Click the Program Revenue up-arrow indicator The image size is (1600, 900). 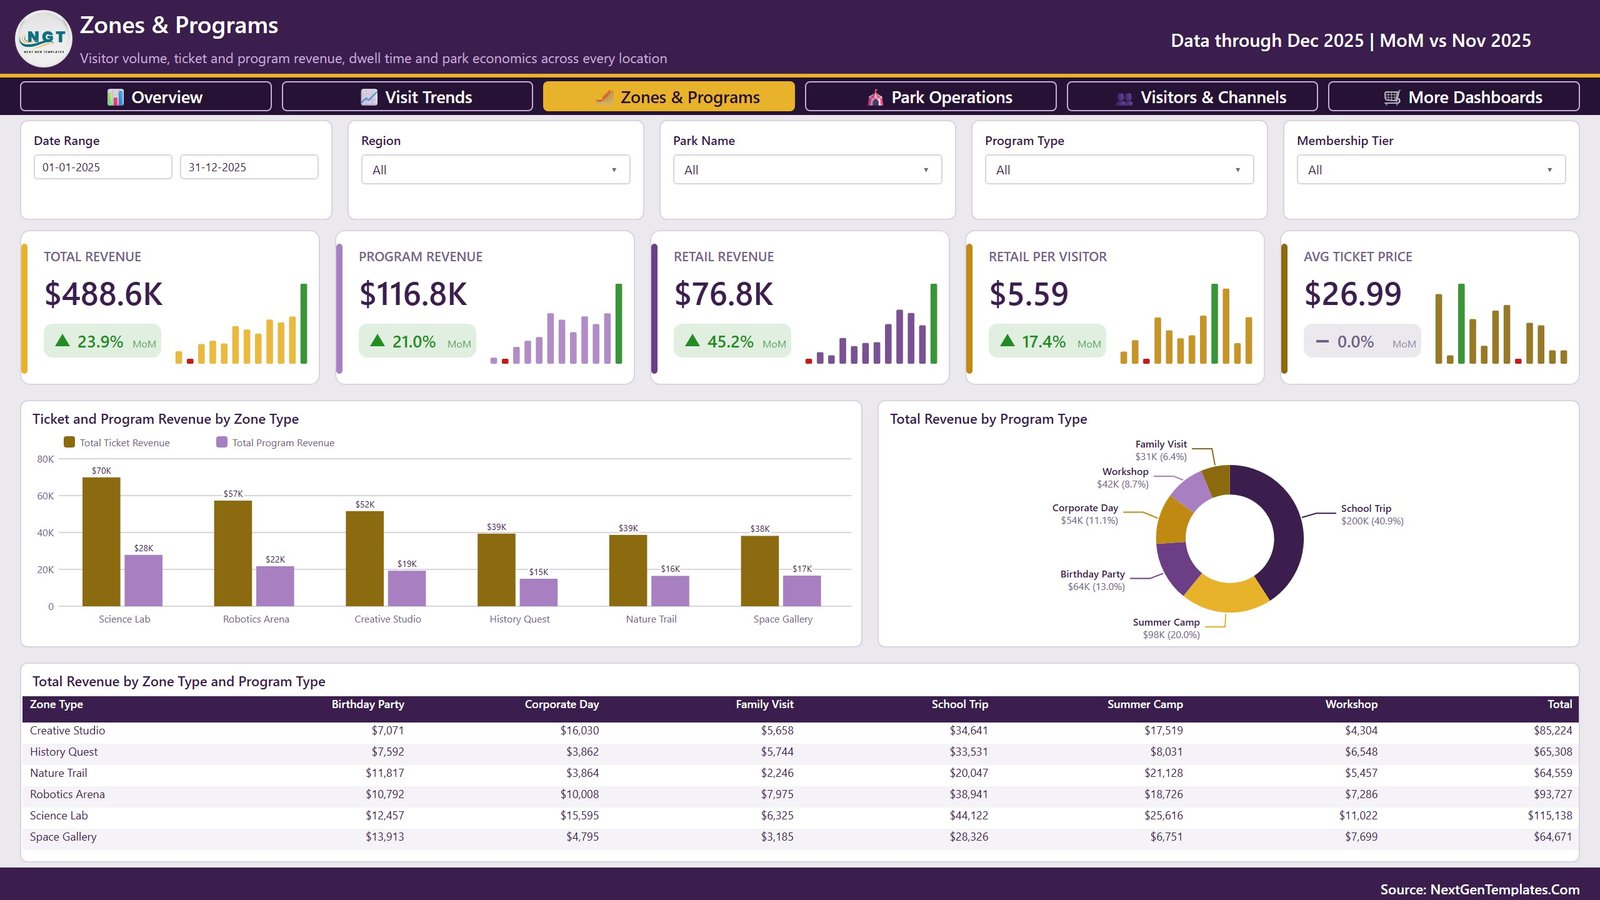(377, 341)
